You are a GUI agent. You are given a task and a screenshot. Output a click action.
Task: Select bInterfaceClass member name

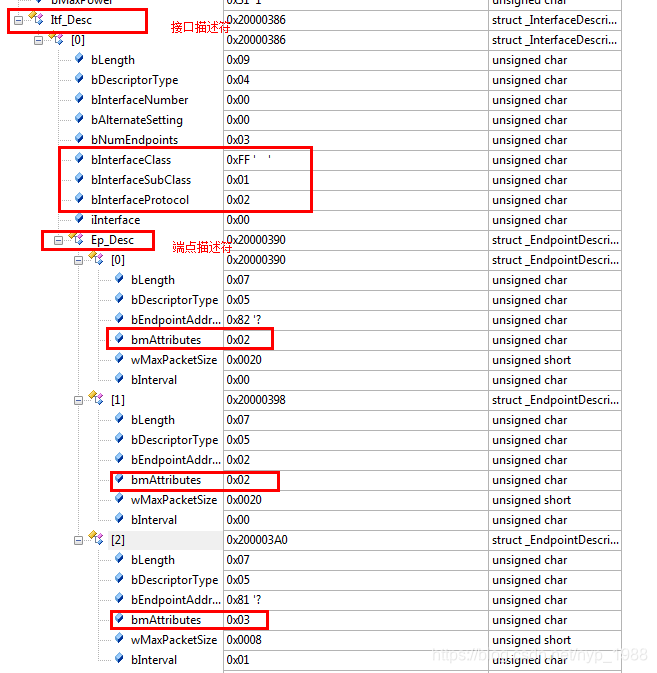tap(131, 160)
